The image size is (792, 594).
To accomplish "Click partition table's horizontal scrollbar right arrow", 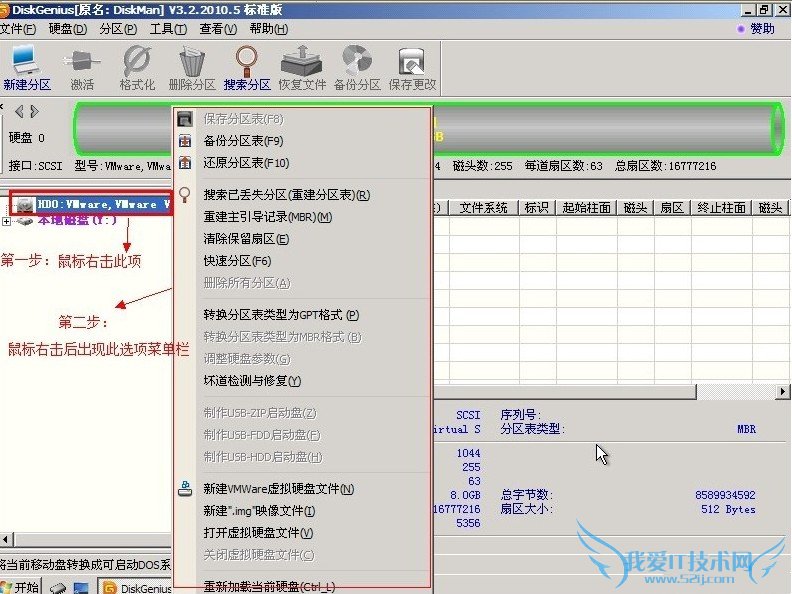I will (x=783, y=391).
